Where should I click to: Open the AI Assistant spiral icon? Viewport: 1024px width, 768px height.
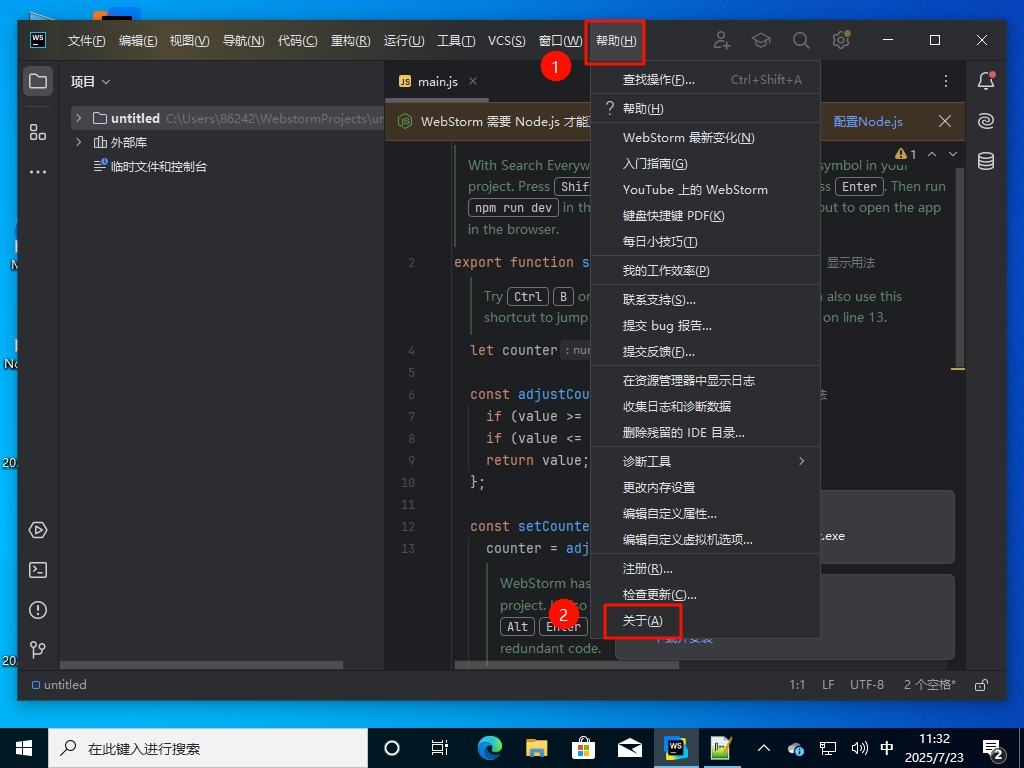tap(986, 121)
